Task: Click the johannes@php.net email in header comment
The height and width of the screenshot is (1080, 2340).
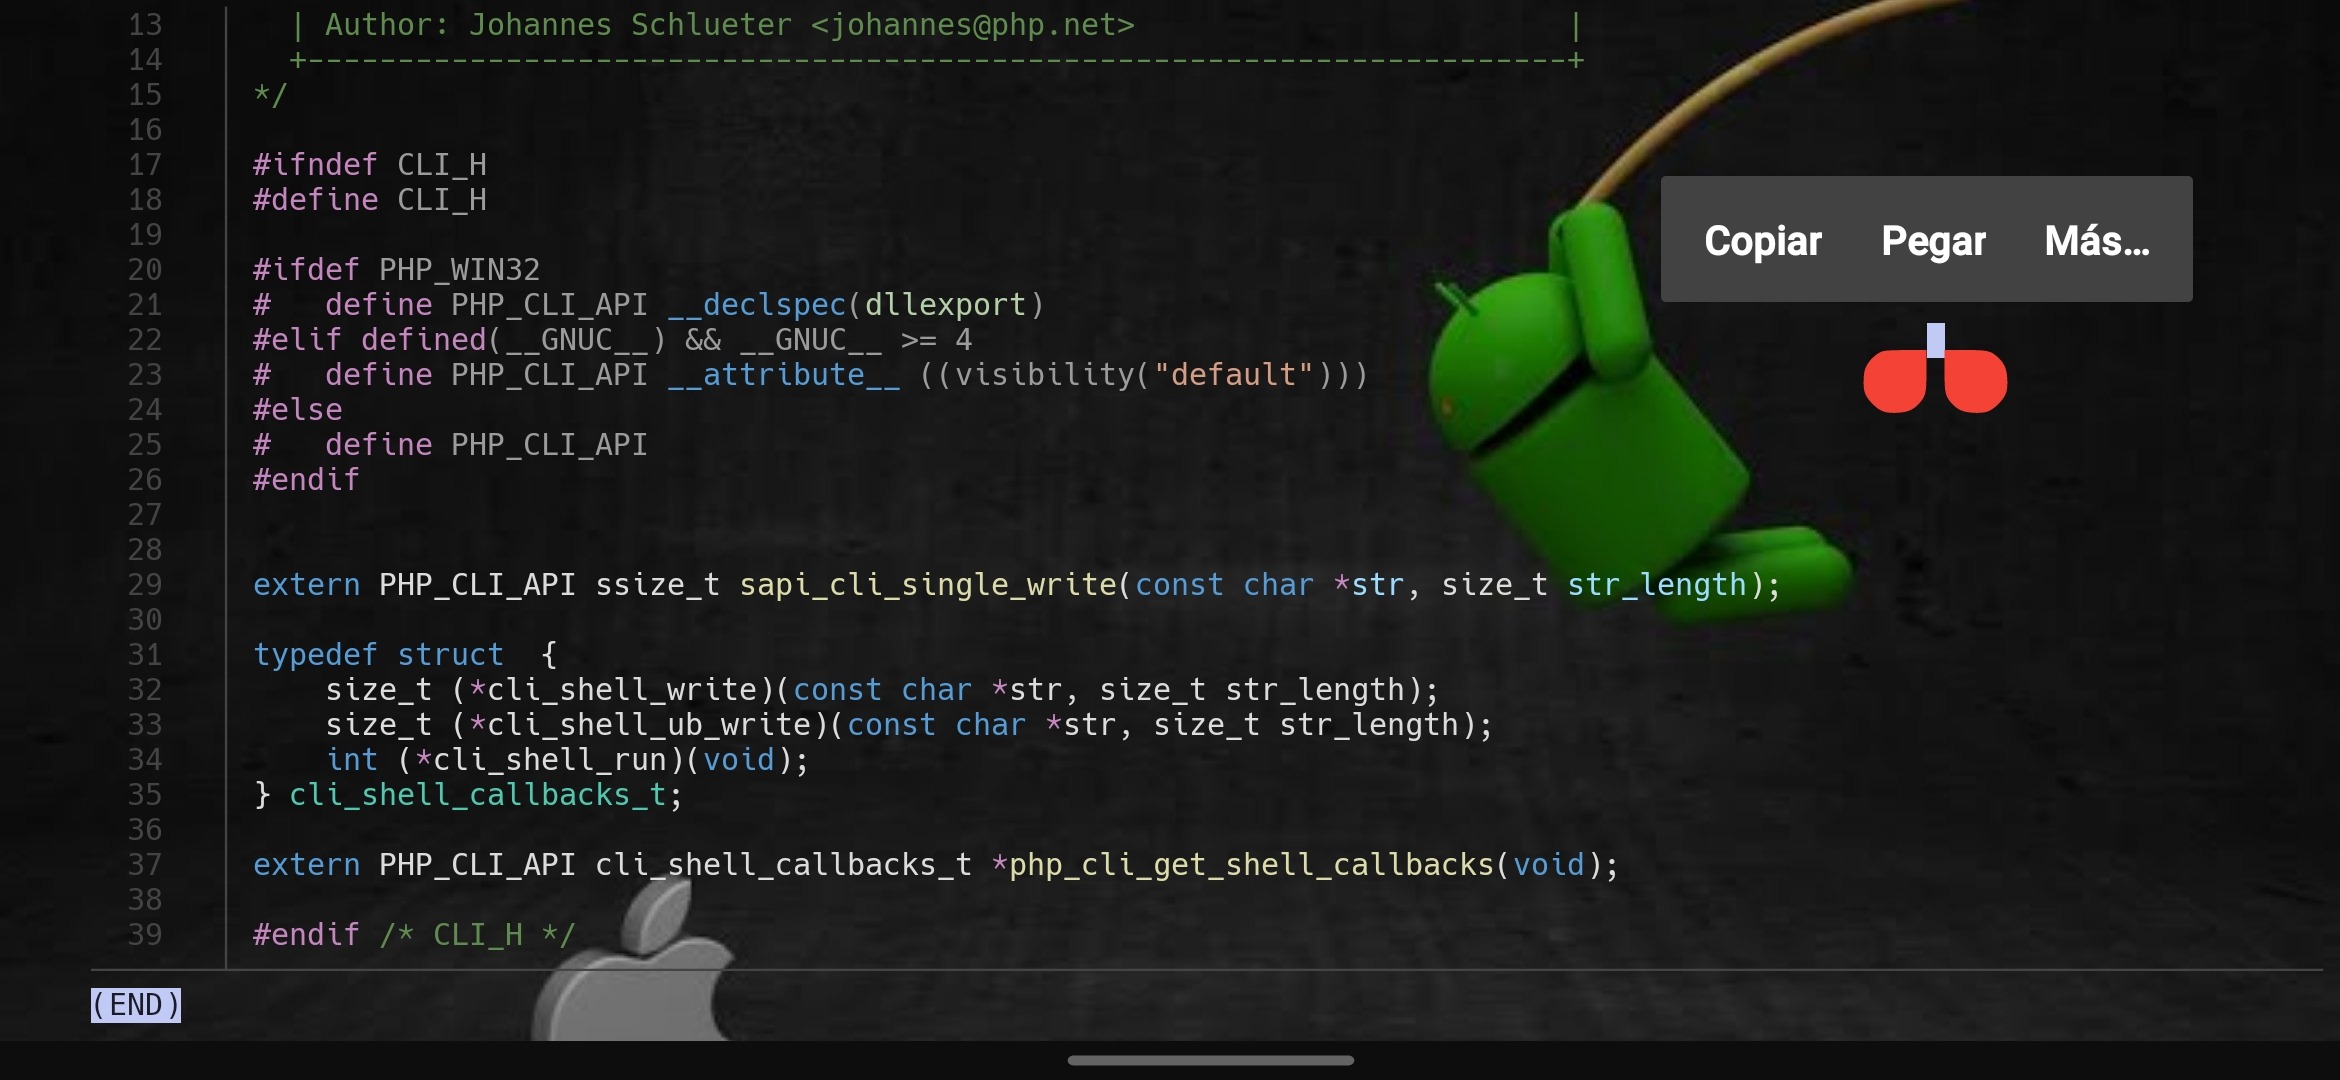Action: click(972, 25)
